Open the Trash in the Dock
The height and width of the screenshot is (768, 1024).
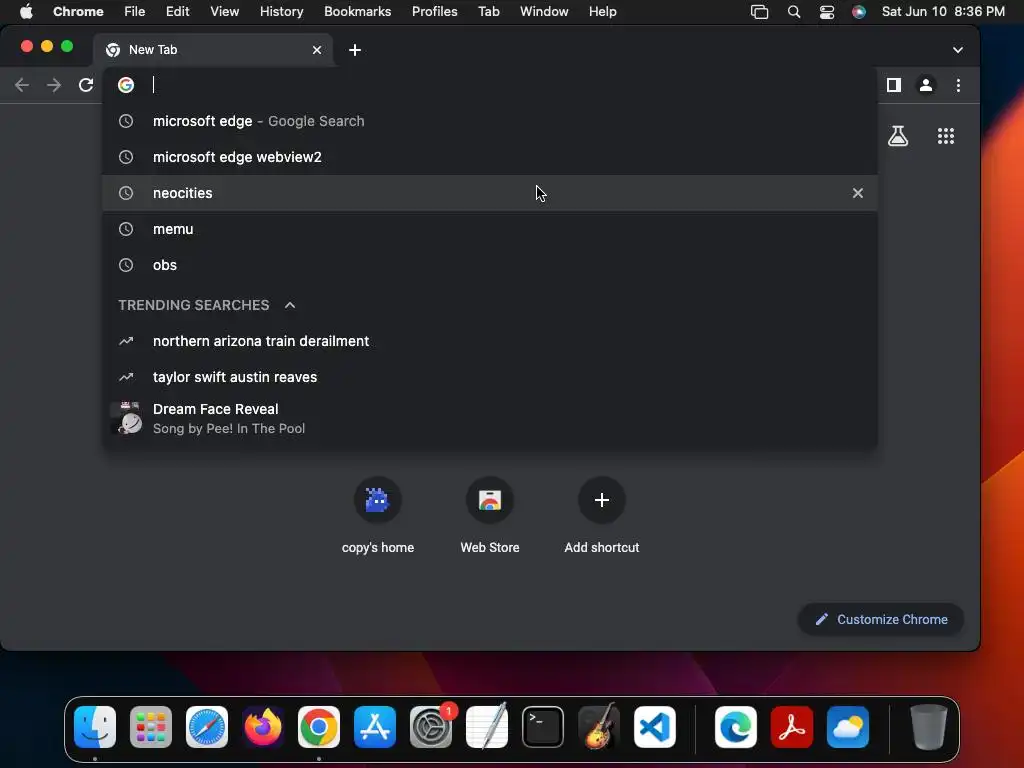coord(928,726)
